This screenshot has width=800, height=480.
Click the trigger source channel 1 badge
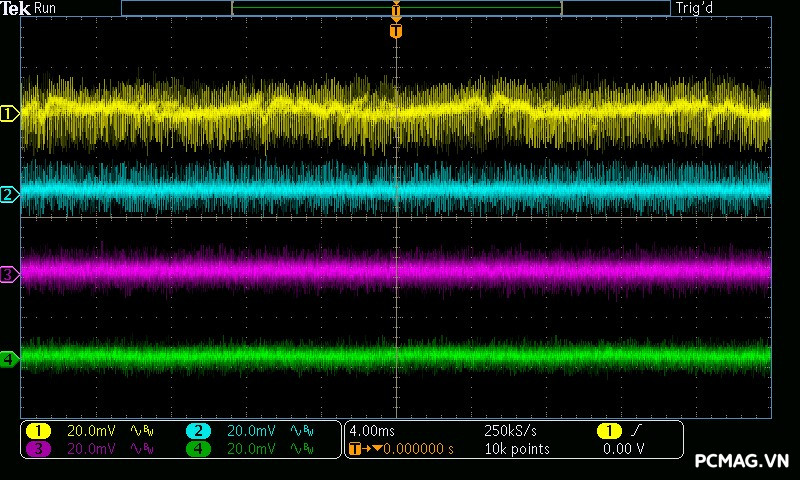click(x=608, y=430)
